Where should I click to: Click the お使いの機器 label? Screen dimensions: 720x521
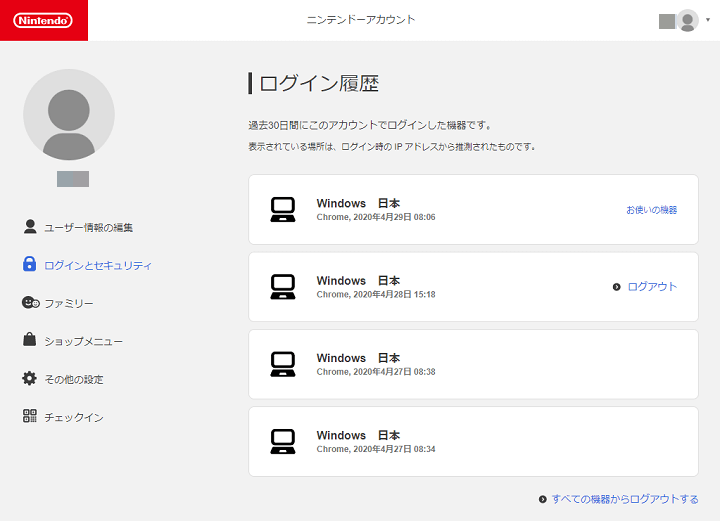click(x=652, y=210)
